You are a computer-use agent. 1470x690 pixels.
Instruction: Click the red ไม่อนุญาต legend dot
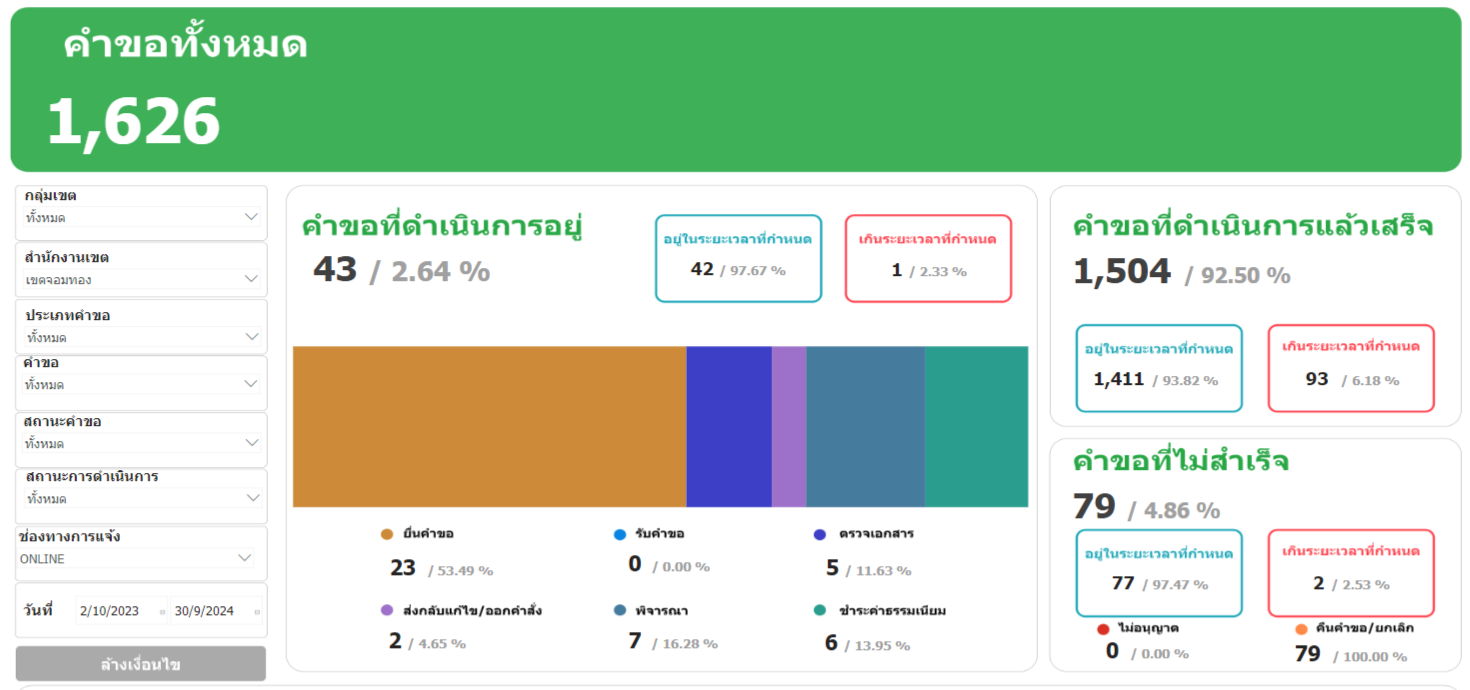pos(1103,630)
